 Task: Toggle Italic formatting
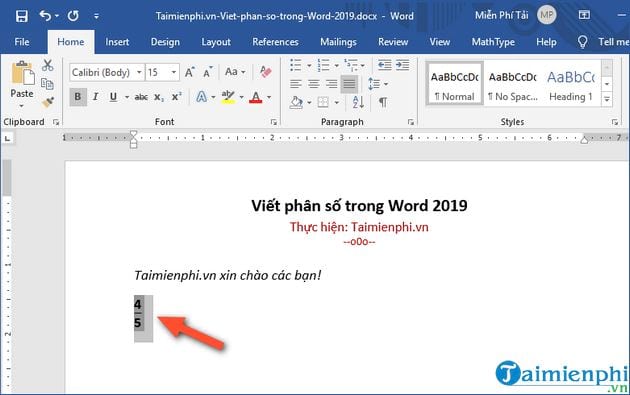96,97
